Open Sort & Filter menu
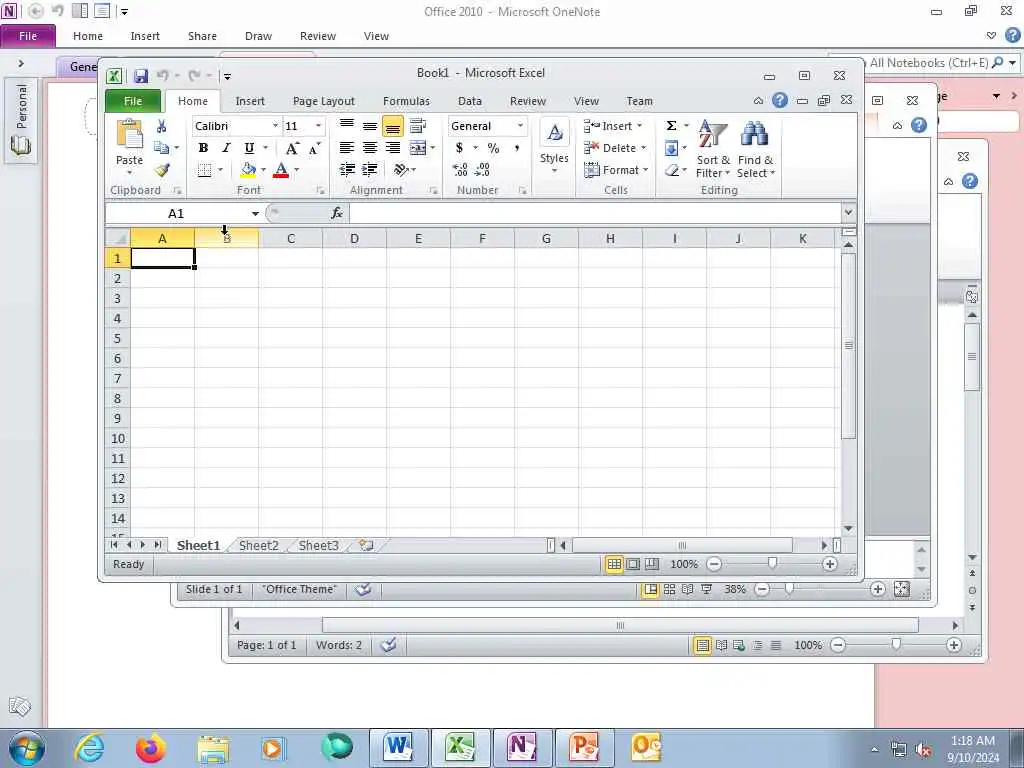 click(712, 149)
